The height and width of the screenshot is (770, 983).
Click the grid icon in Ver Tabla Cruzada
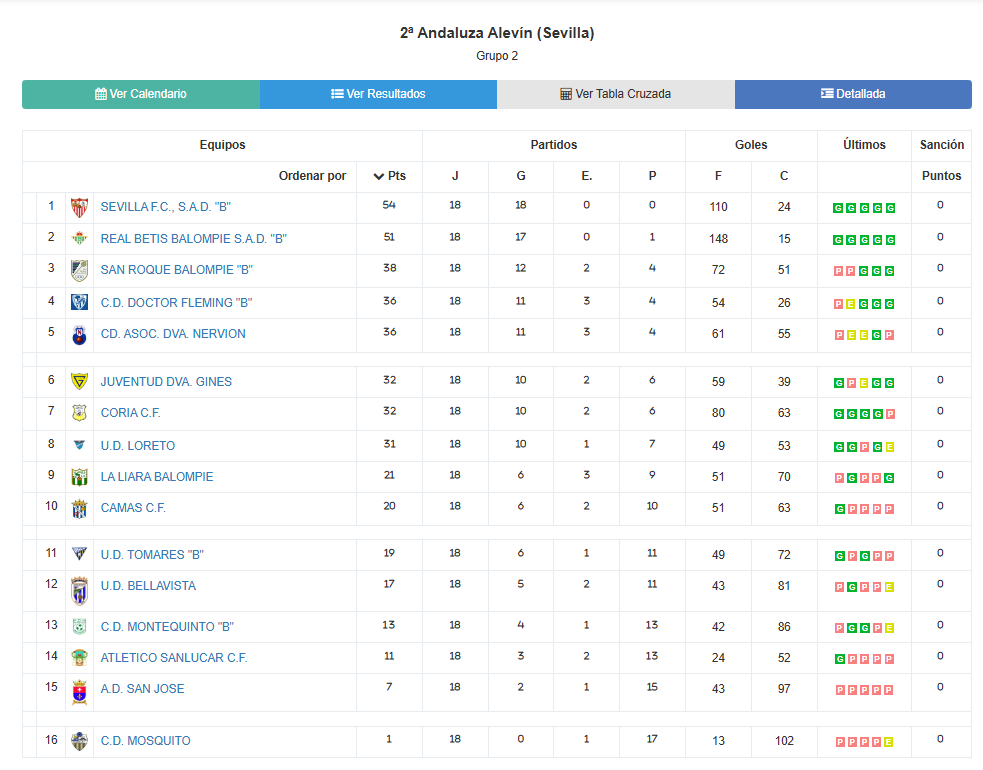click(566, 94)
